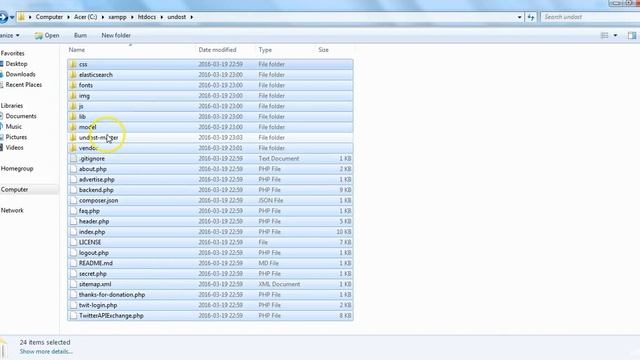The height and width of the screenshot is (360, 640).
Task: Click the lib folder icon
Action: tap(73, 117)
